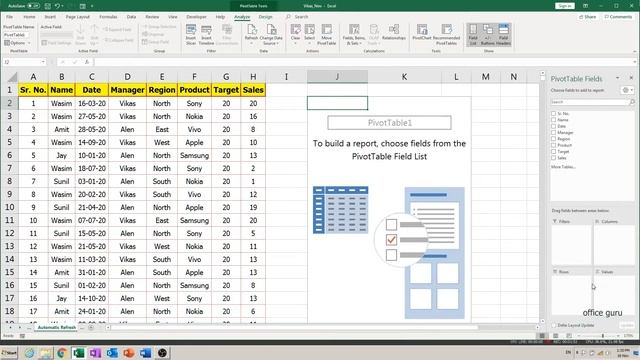Switch to the Insert tab
Screen dimensions: 640x360
tap(50, 17)
